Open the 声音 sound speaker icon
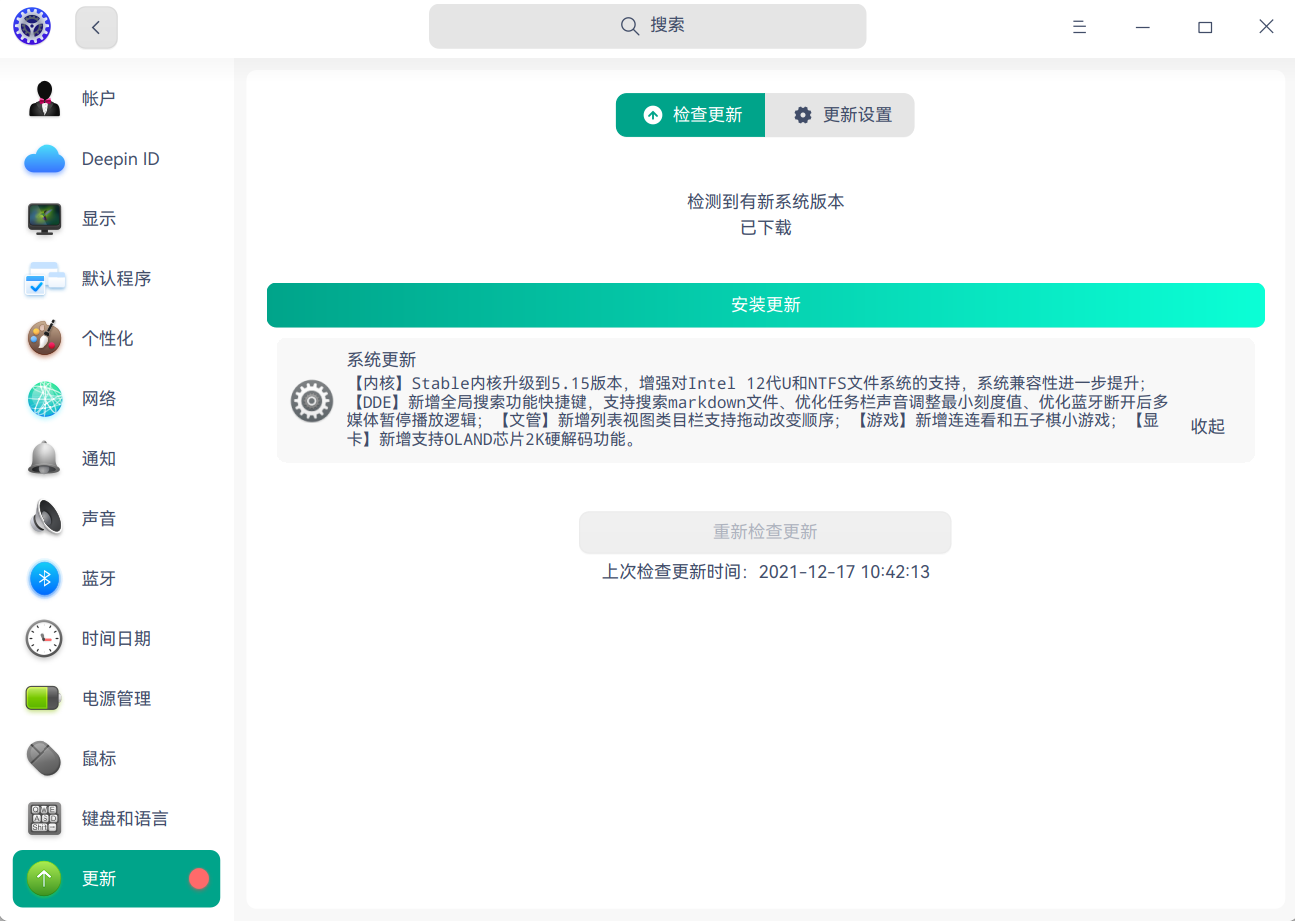1295x921 pixels. click(44, 519)
